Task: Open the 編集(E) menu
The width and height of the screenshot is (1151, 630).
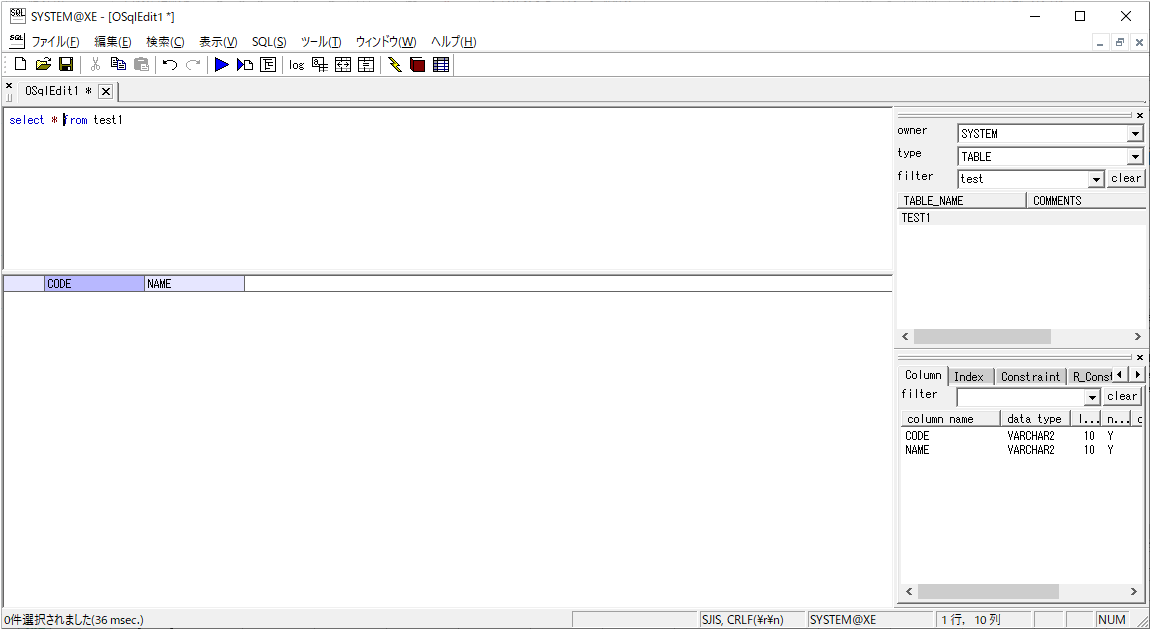Action: (x=112, y=42)
